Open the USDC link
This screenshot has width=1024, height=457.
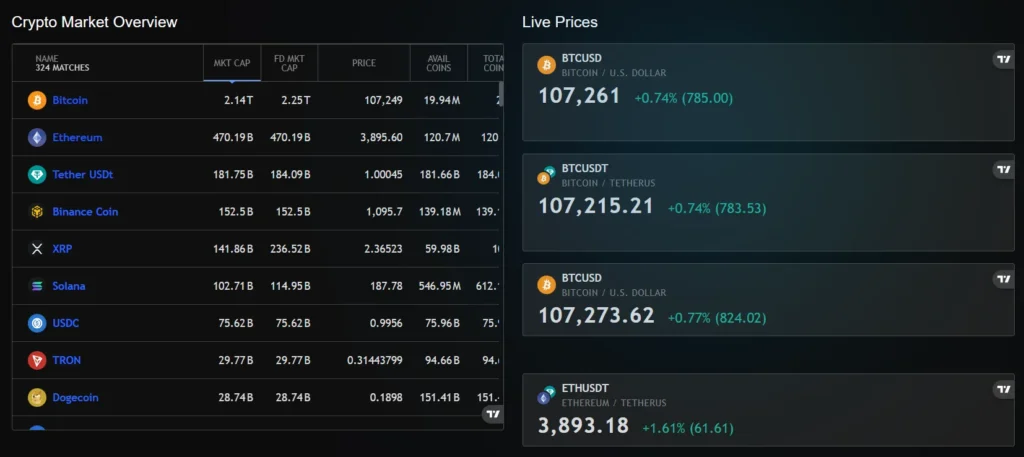click(x=66, y=323)
